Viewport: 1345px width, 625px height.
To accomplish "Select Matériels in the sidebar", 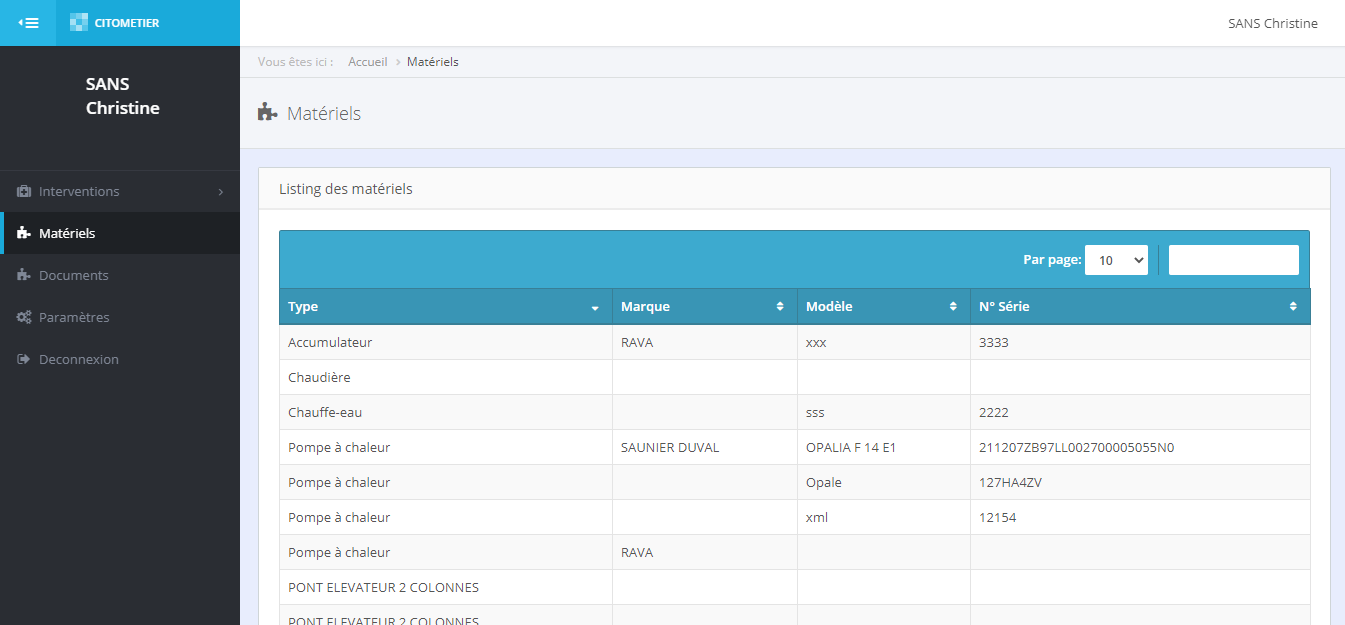I will (120, 233).
